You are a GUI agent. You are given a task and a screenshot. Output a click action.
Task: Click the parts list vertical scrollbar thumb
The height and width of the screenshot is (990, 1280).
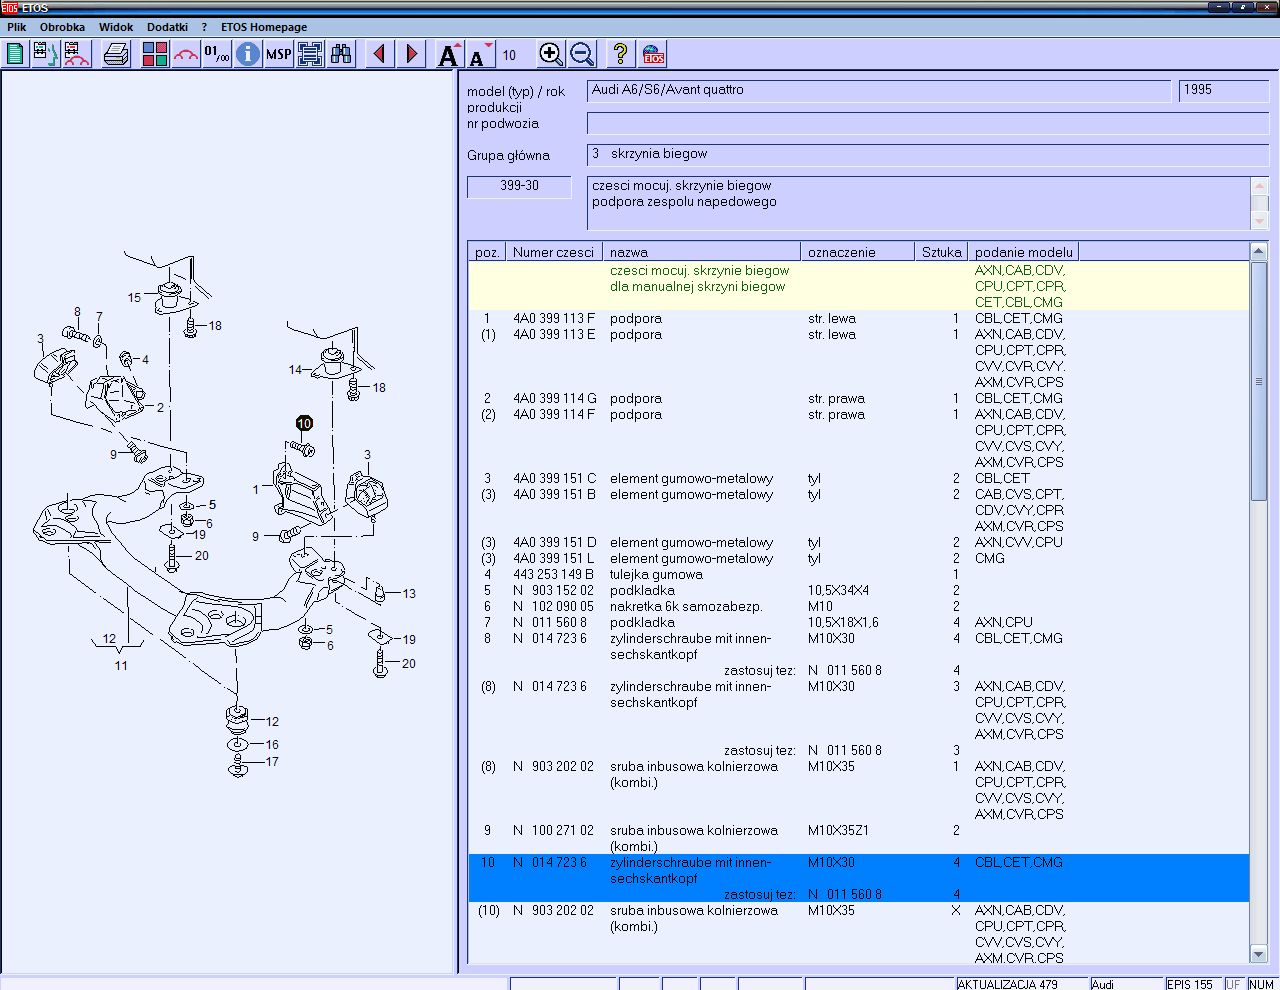pos(1259,381)
